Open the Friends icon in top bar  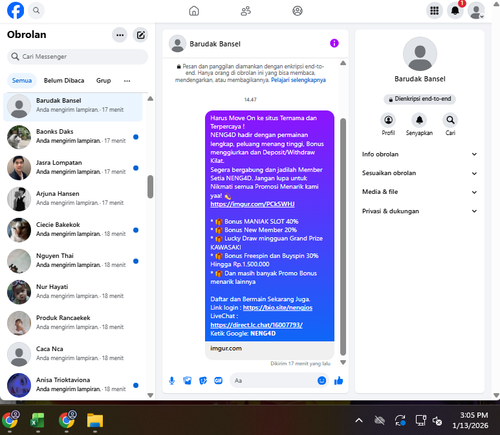[246, 11]
